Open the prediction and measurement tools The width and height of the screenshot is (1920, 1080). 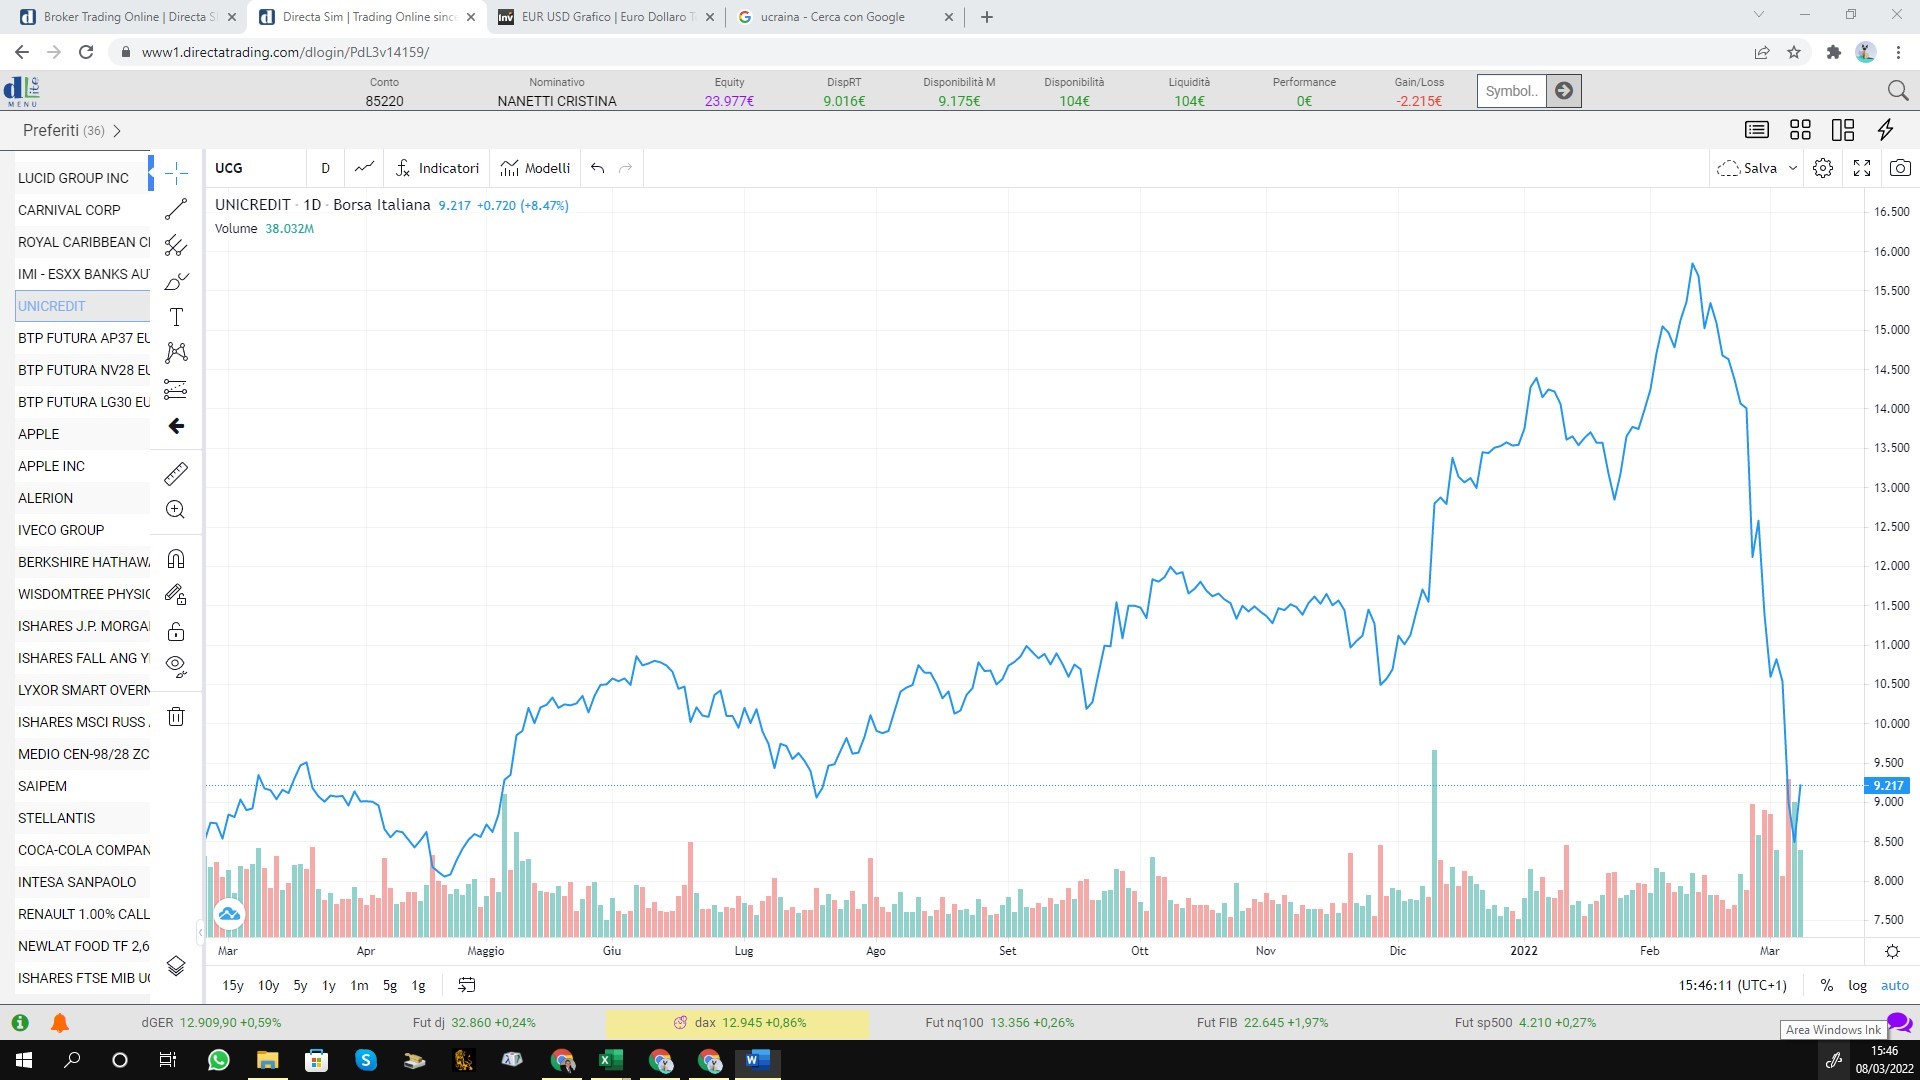pos(176,389)
